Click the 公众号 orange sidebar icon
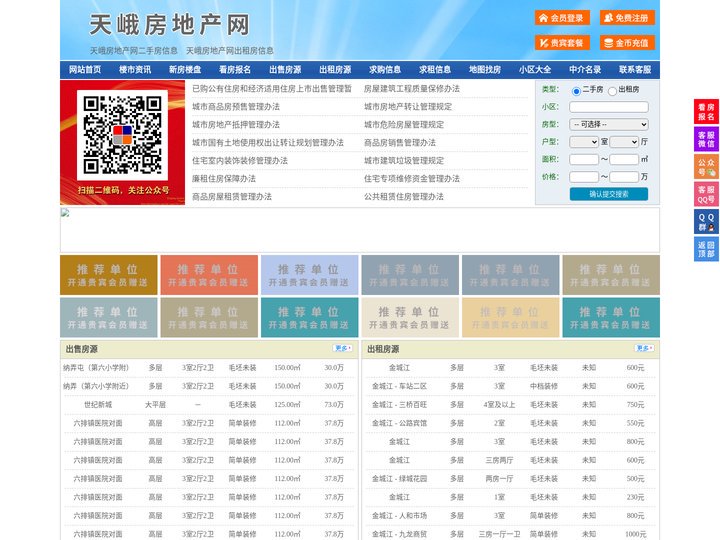720x540 pixels. tap(706, 167)
